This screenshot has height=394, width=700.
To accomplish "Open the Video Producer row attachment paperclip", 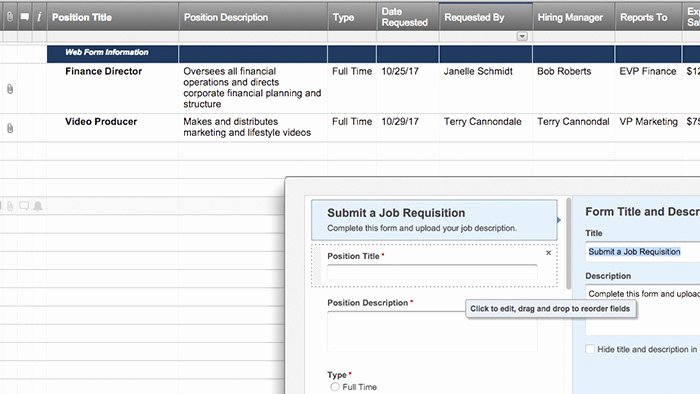I will pos(10,129).
